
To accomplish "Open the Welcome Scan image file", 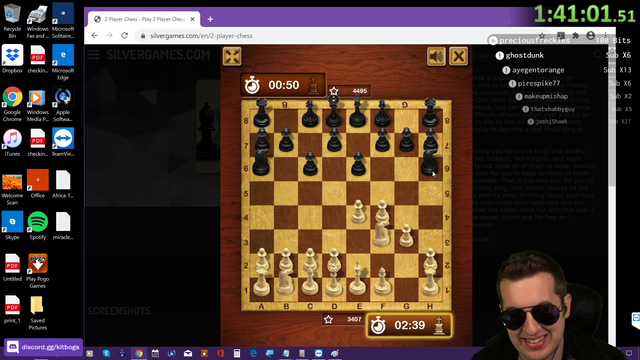I will pos(12,187).
